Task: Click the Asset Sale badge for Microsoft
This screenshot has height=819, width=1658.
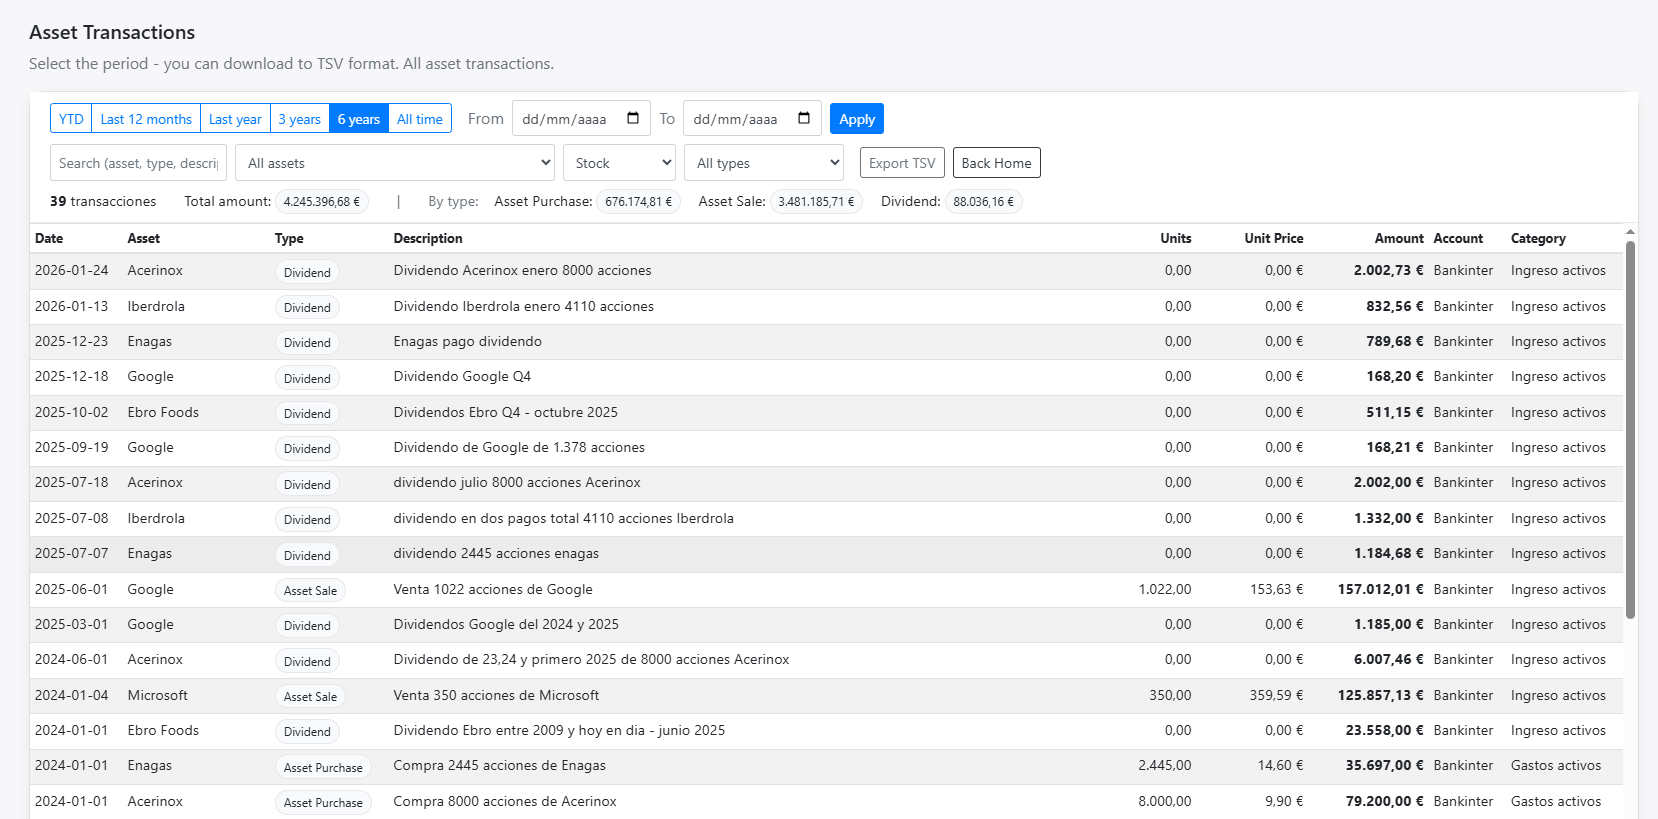Action: (310, 696)
